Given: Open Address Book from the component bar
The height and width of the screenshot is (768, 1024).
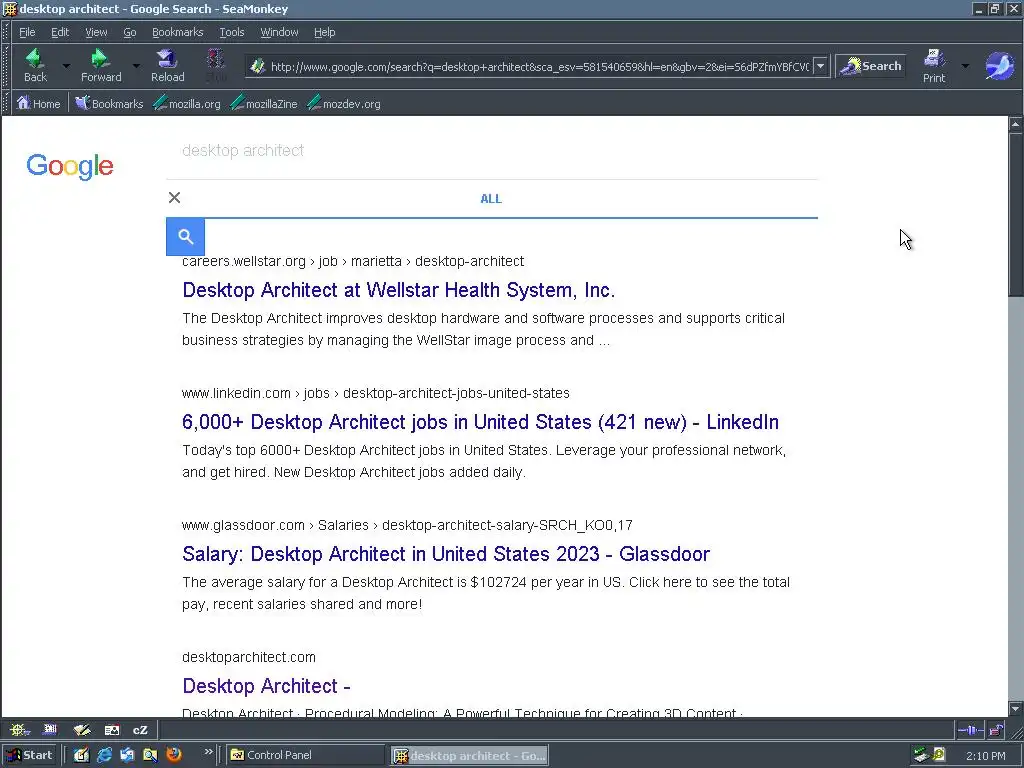Looking at the screenshot, I should click(x=112, y=729).
